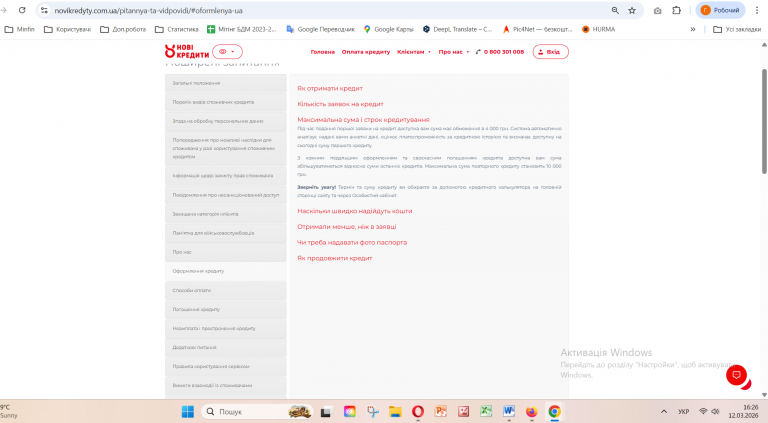Select the Загальні положення sidebar tab

tap(226, 83)
